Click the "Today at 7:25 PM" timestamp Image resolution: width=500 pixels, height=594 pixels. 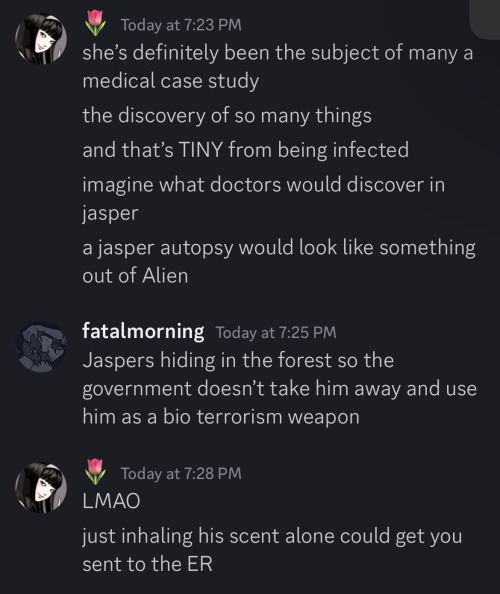coord(276,333)
